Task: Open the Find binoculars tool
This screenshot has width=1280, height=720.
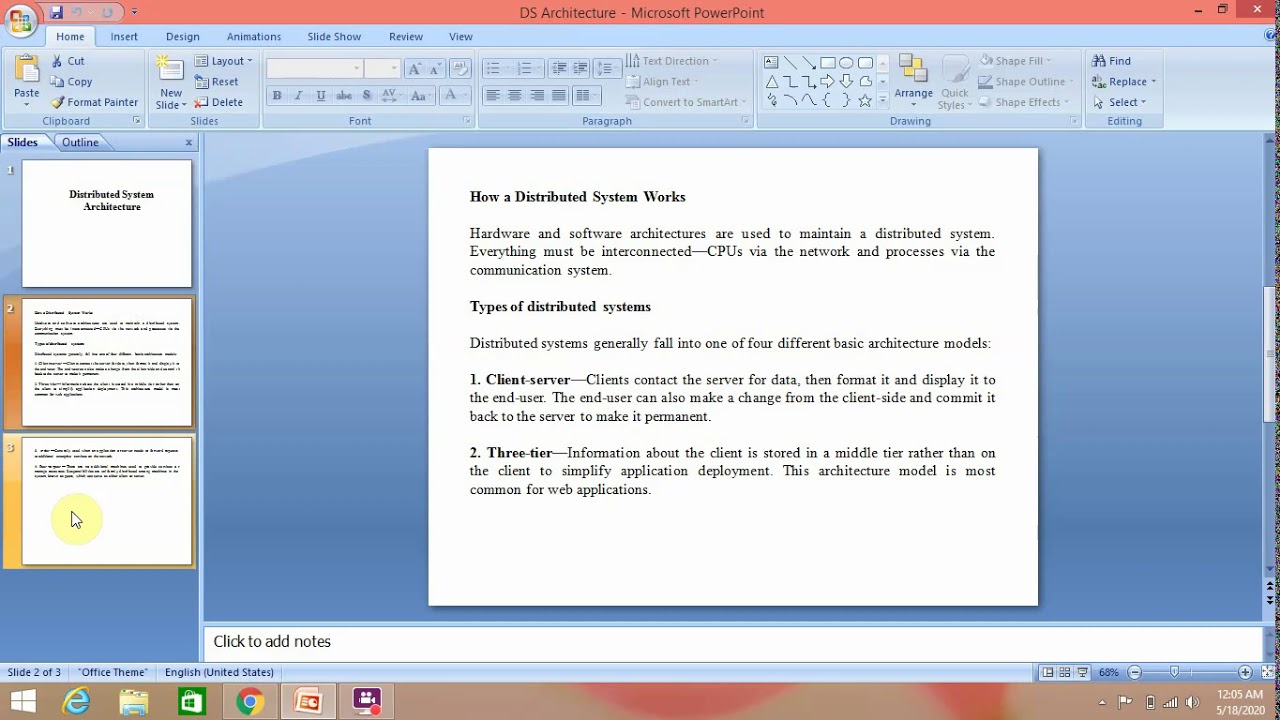Action: point(1099,61)
